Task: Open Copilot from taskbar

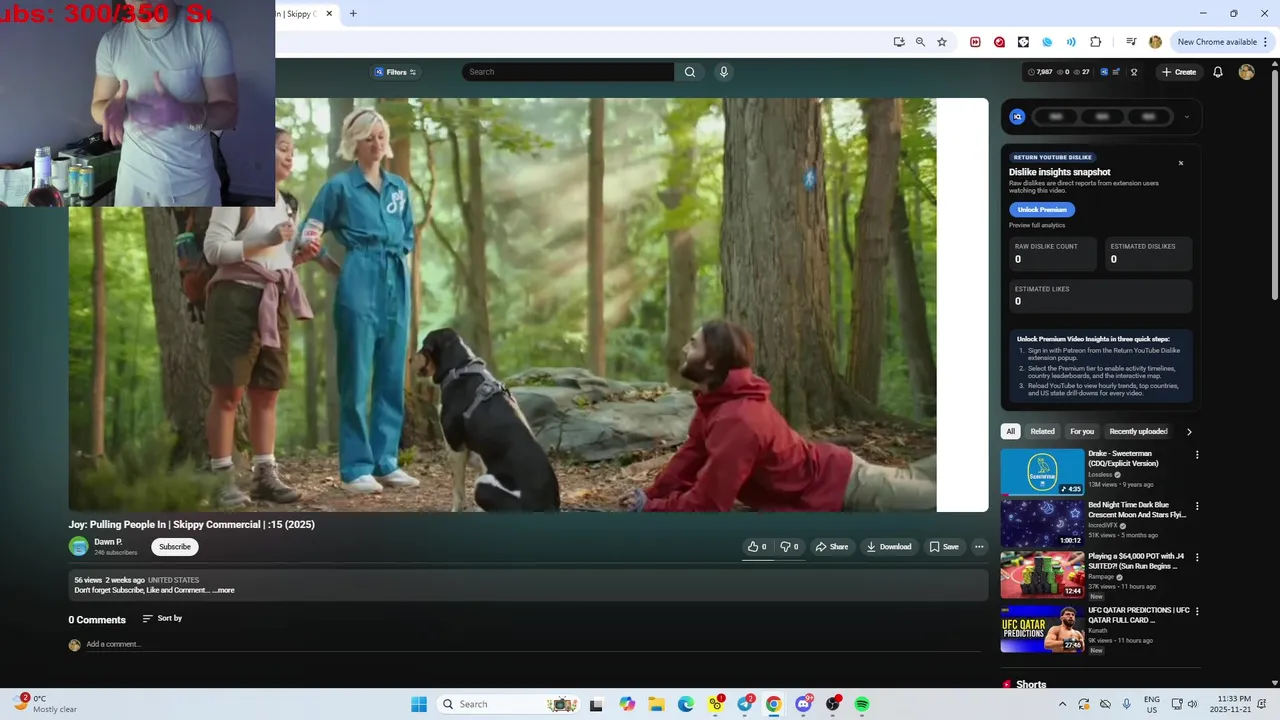Action: click(x=627, y=704)
